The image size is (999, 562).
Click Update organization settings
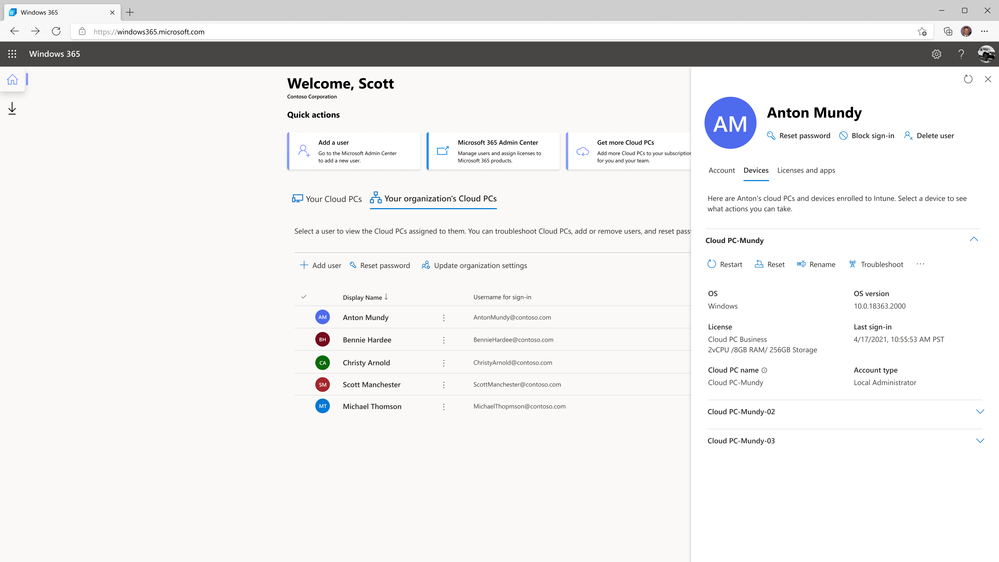click(474, 266)
